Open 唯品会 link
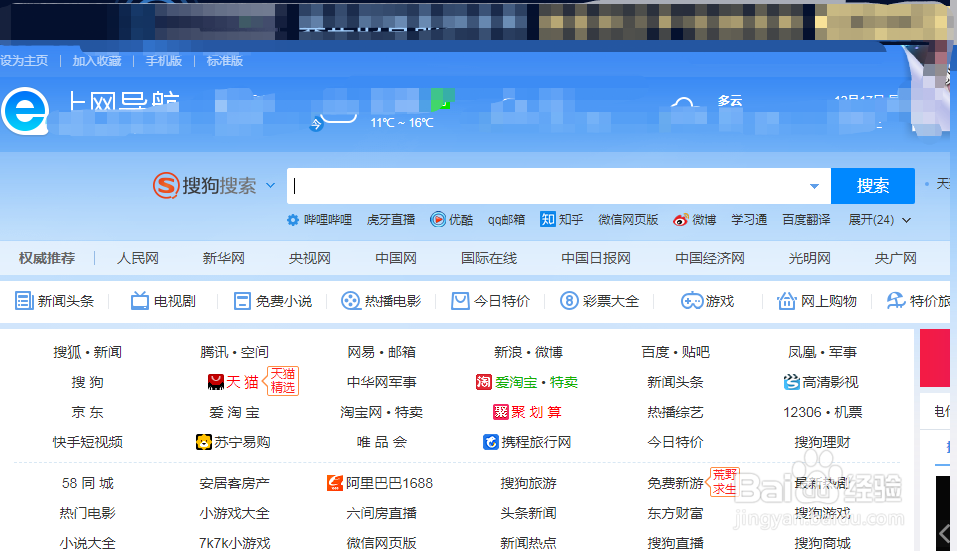The image size is (957, 551). click(381, 442)
